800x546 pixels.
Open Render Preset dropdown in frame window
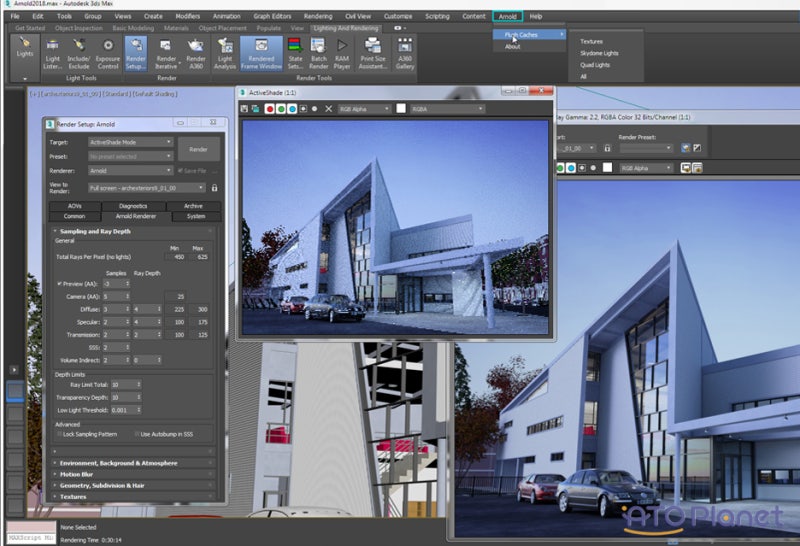[646, 148]
